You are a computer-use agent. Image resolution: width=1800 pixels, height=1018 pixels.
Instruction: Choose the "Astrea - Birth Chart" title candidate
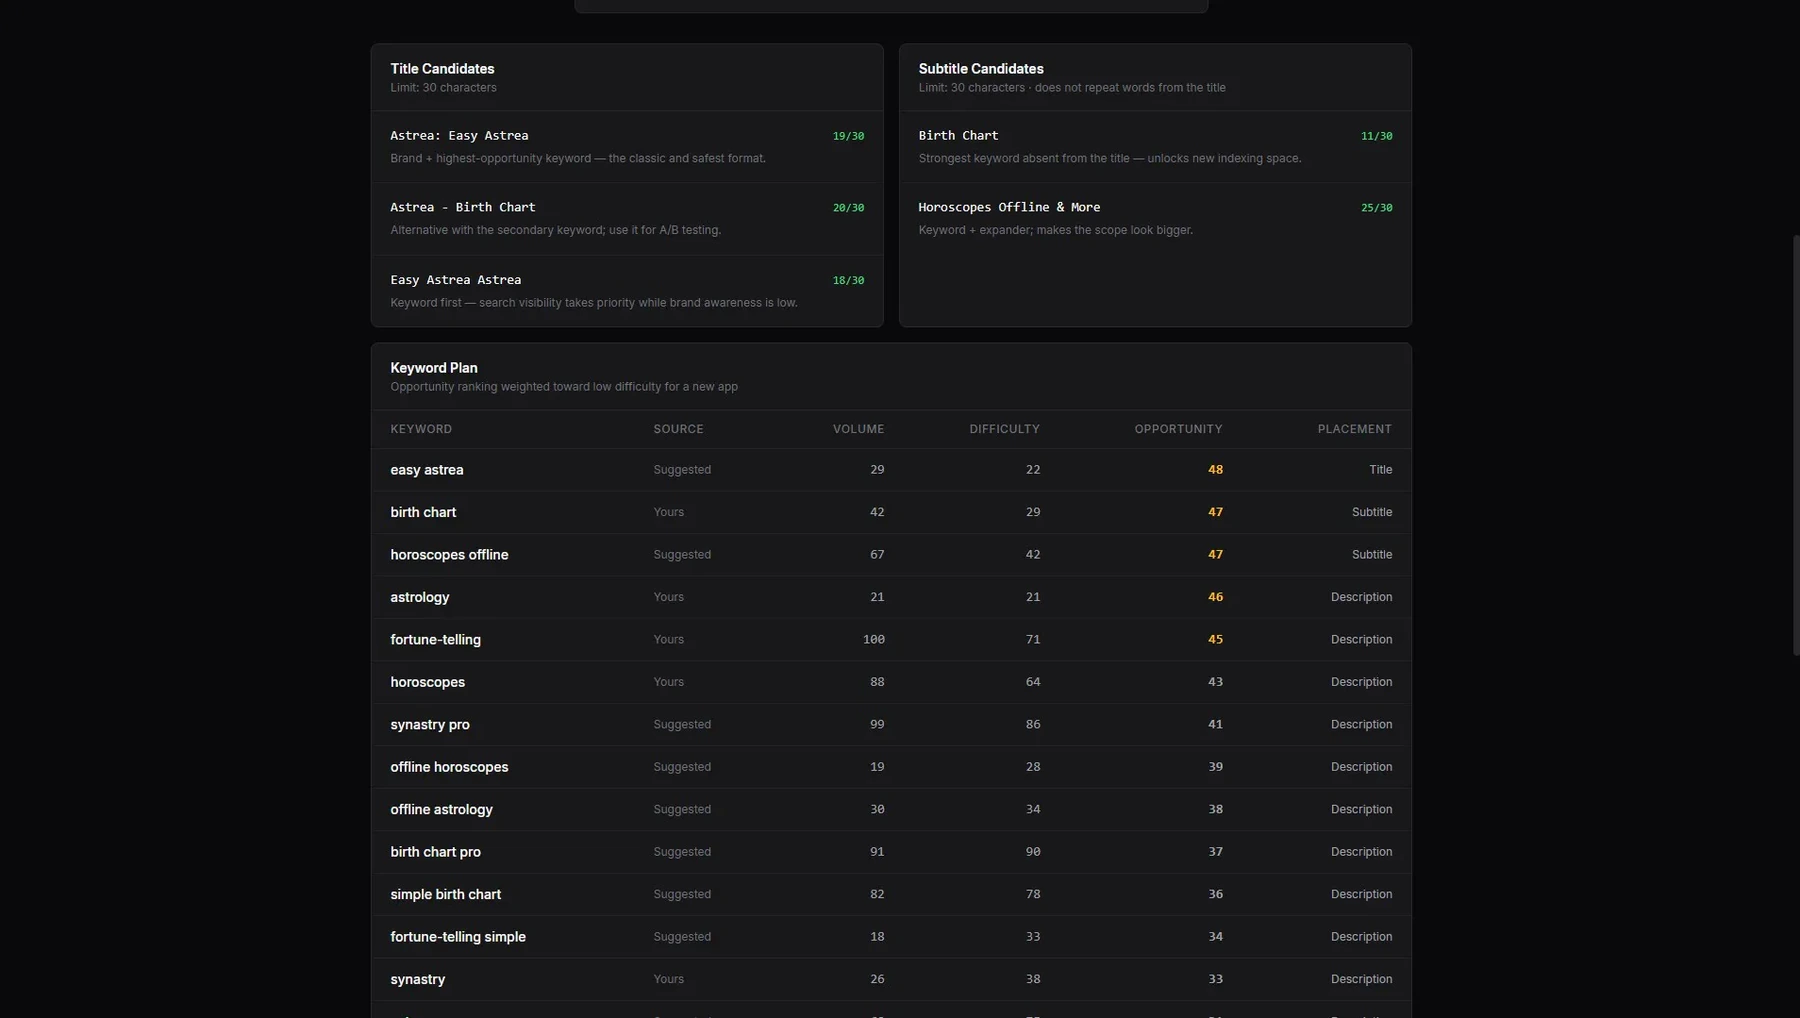(x=463, y=208)
